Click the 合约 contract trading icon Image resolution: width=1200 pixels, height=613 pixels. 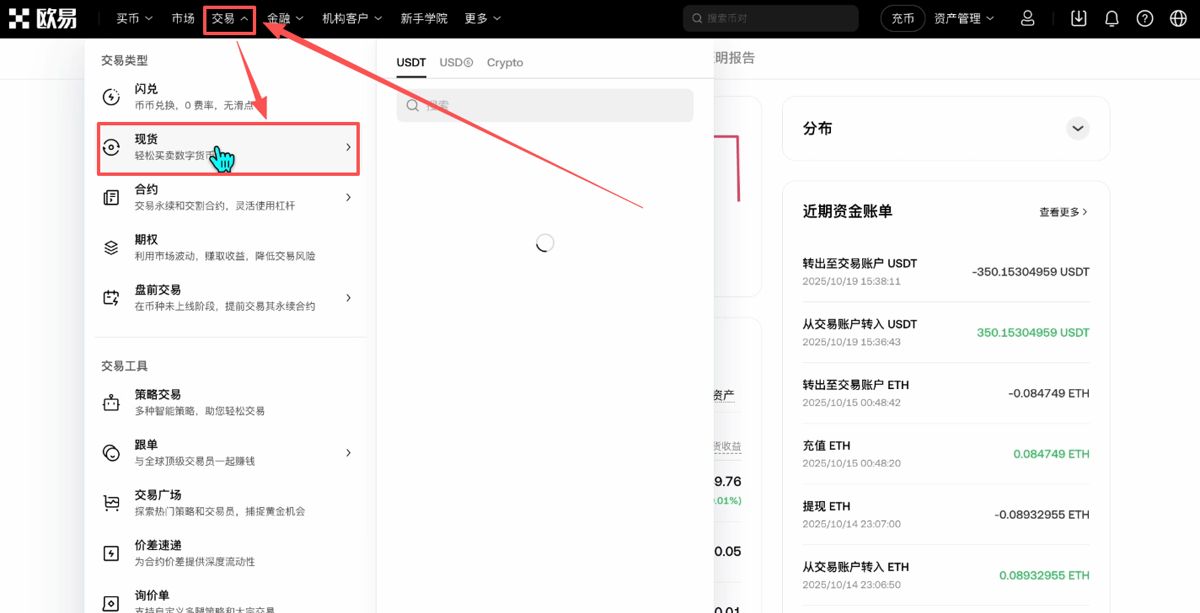click(113, 196)
